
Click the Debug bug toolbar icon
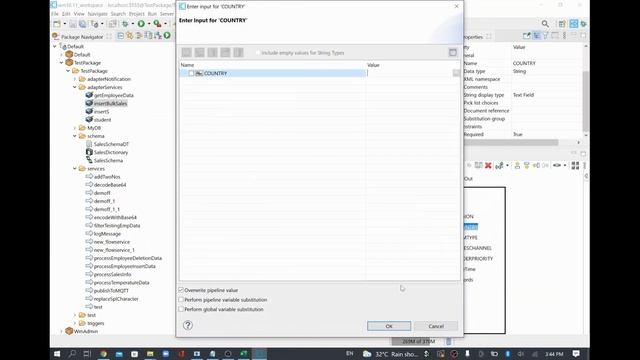click(x=125, y=24)
